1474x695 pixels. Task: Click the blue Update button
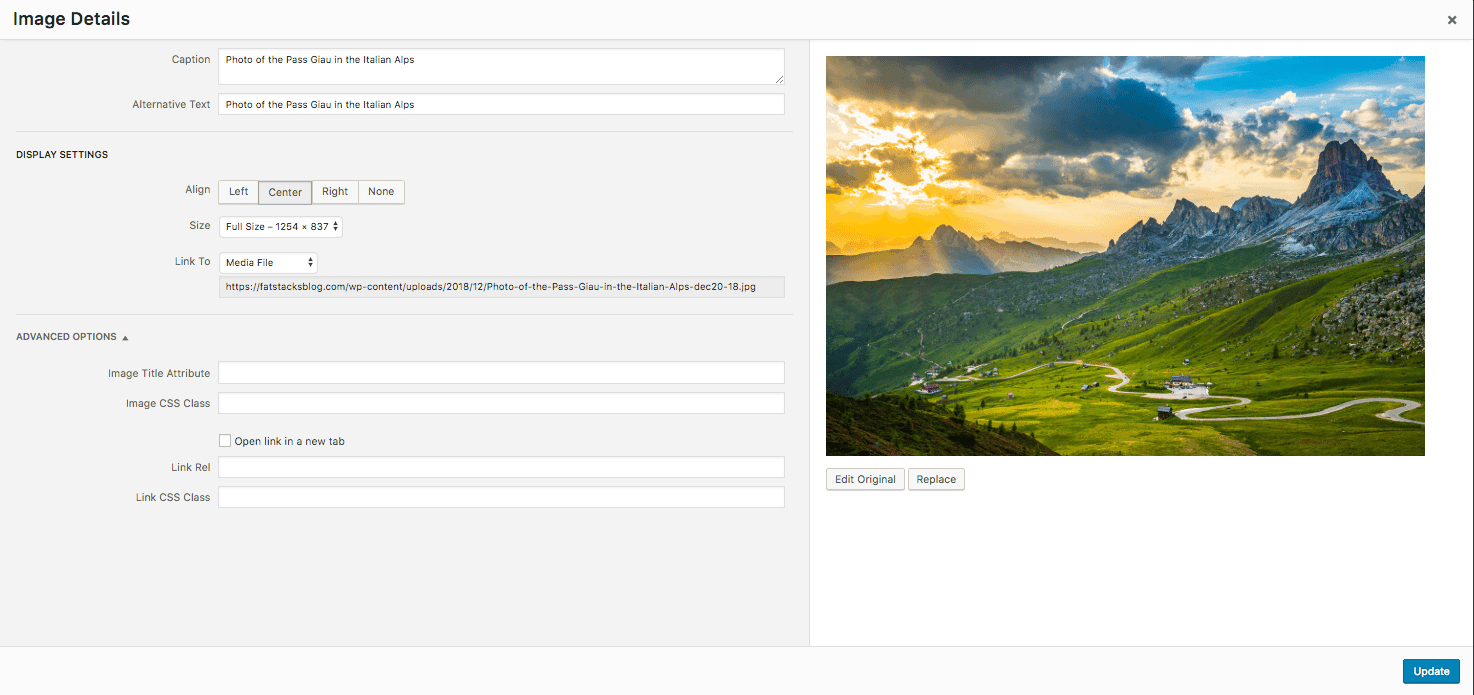tap(1431, 671)
